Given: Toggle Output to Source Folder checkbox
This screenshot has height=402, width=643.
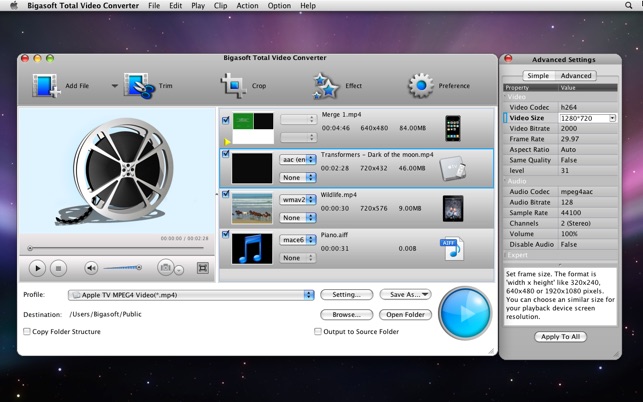Looking at the screenshot, I should click(x=318, y=332).
